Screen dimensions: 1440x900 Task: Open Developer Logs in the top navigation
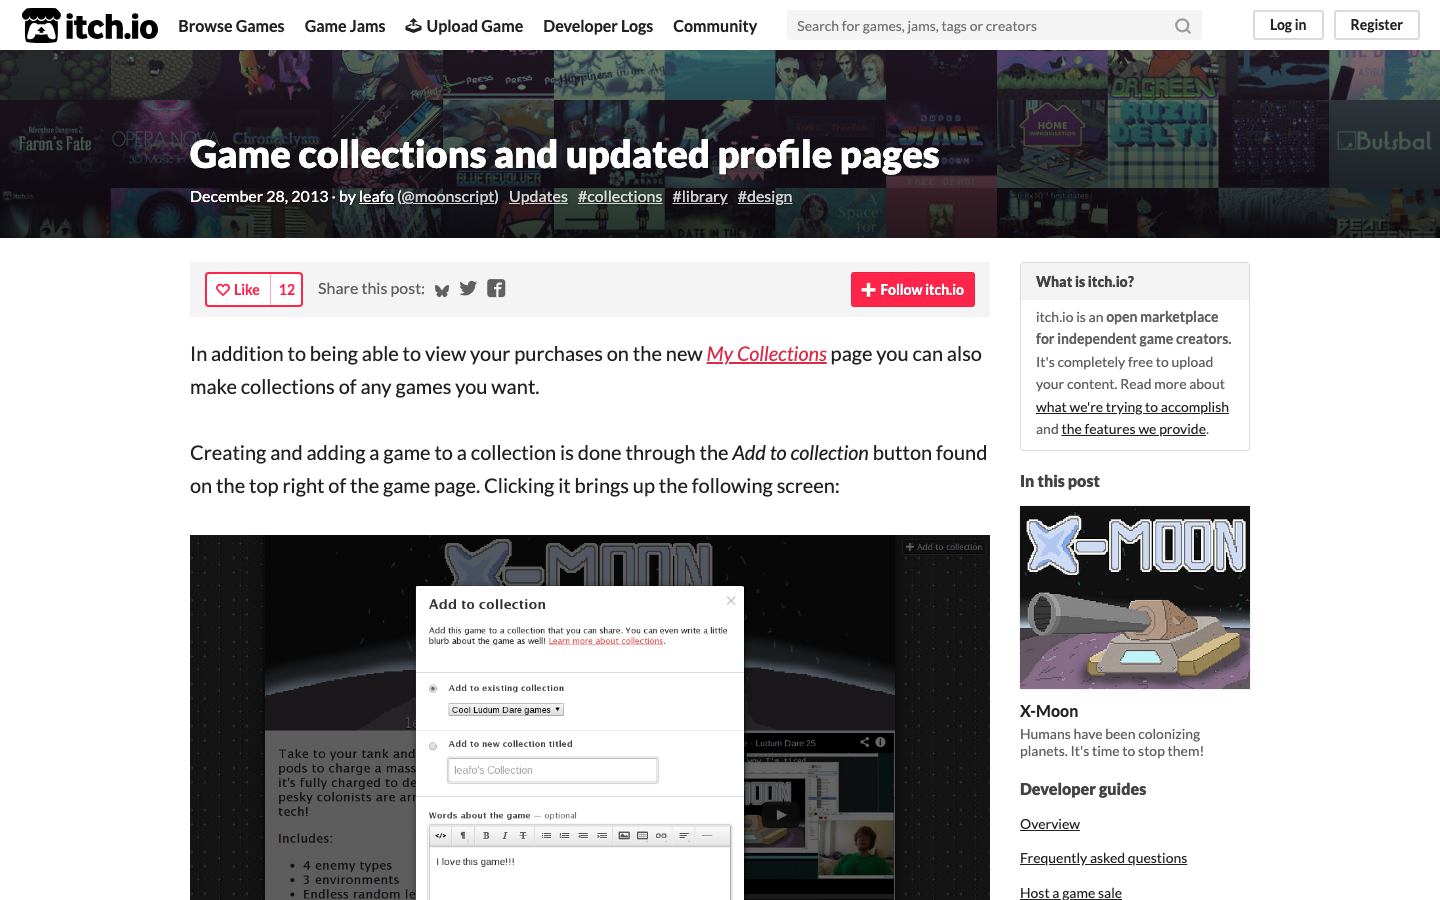(x=598, y=26)
